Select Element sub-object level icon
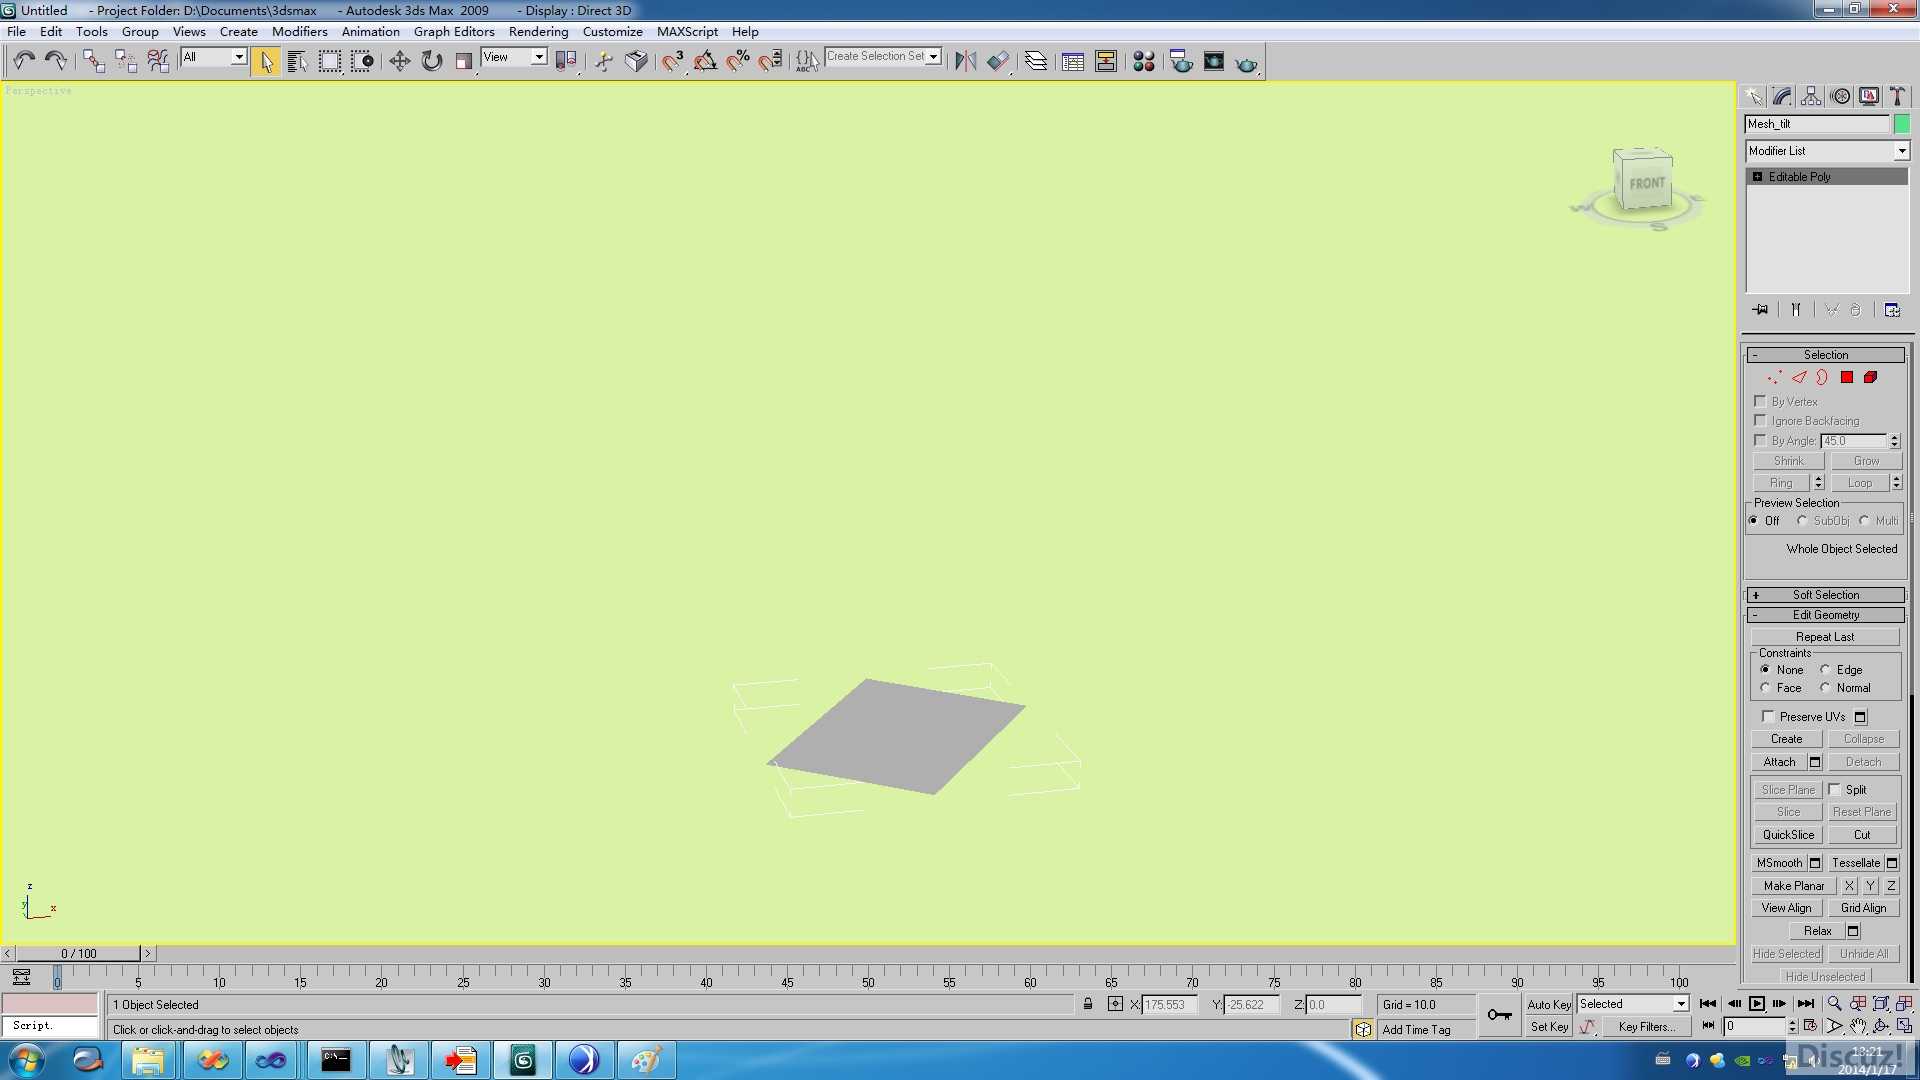Viewport: 1920px width, 1080px height. (1871, 377)
